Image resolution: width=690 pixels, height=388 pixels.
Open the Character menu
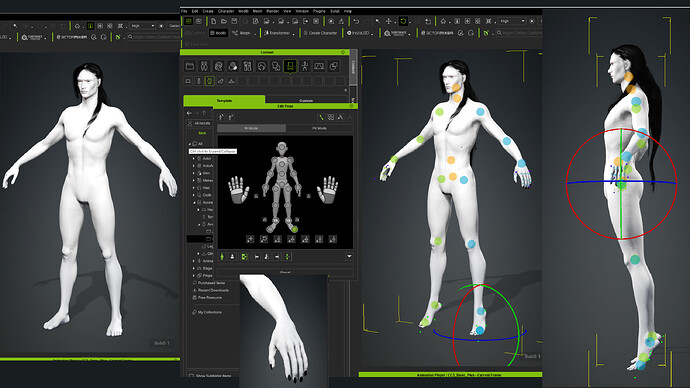[226, 11]
